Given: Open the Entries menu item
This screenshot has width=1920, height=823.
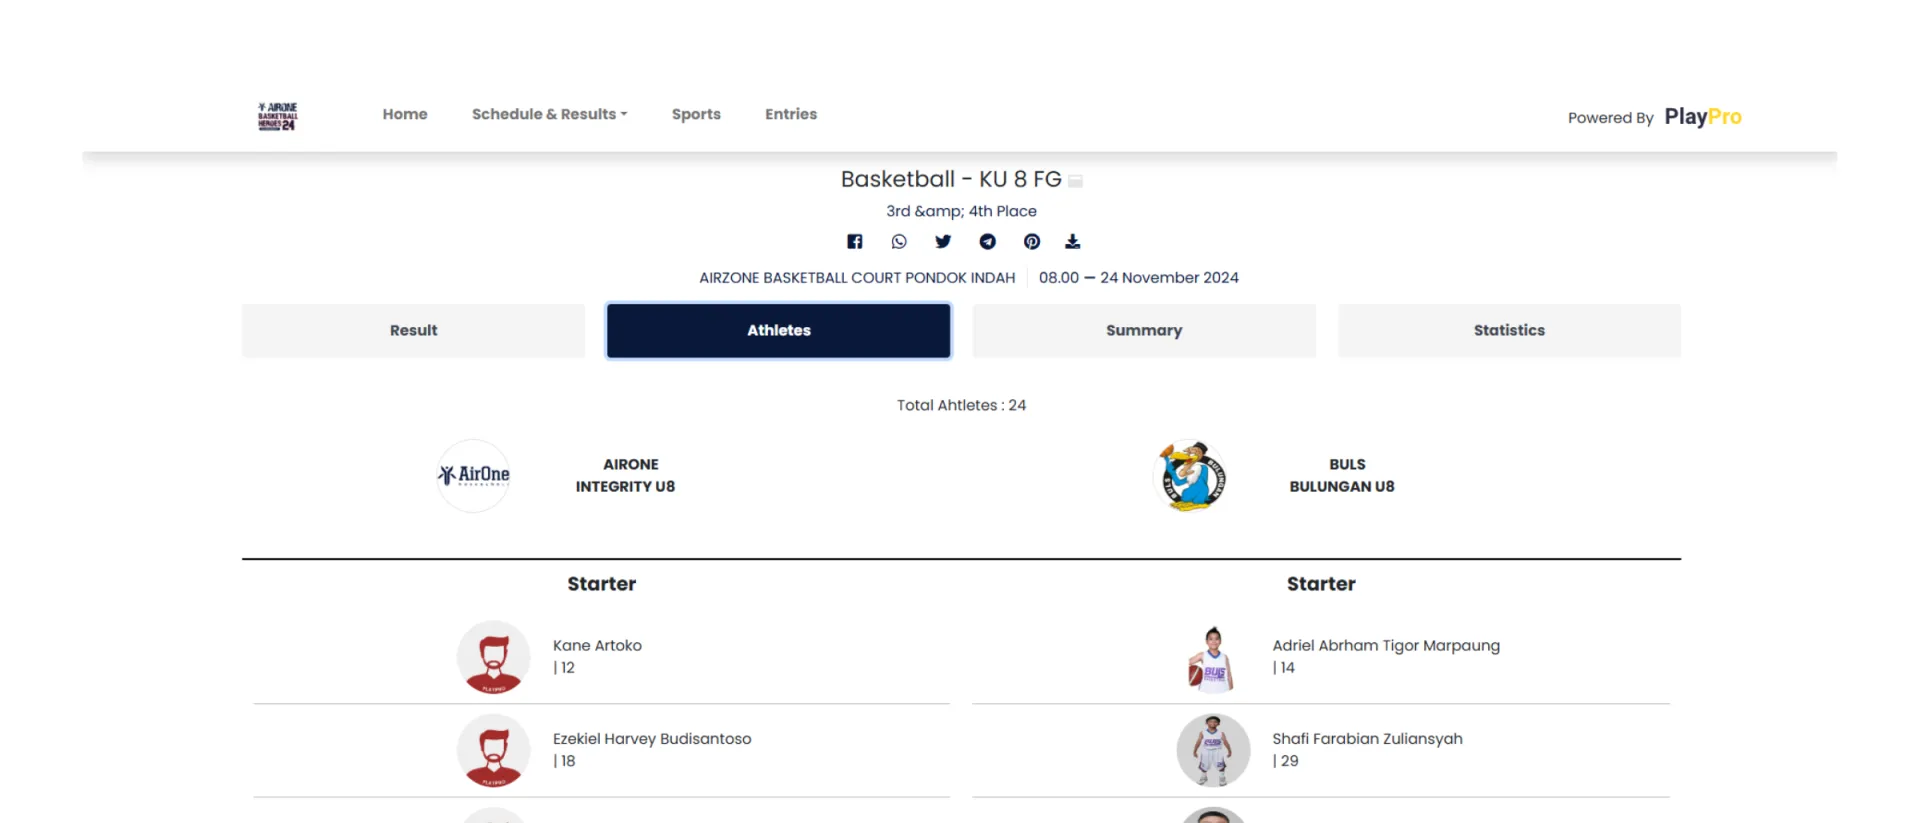Looking at the screenshot, I should point(791,114).
